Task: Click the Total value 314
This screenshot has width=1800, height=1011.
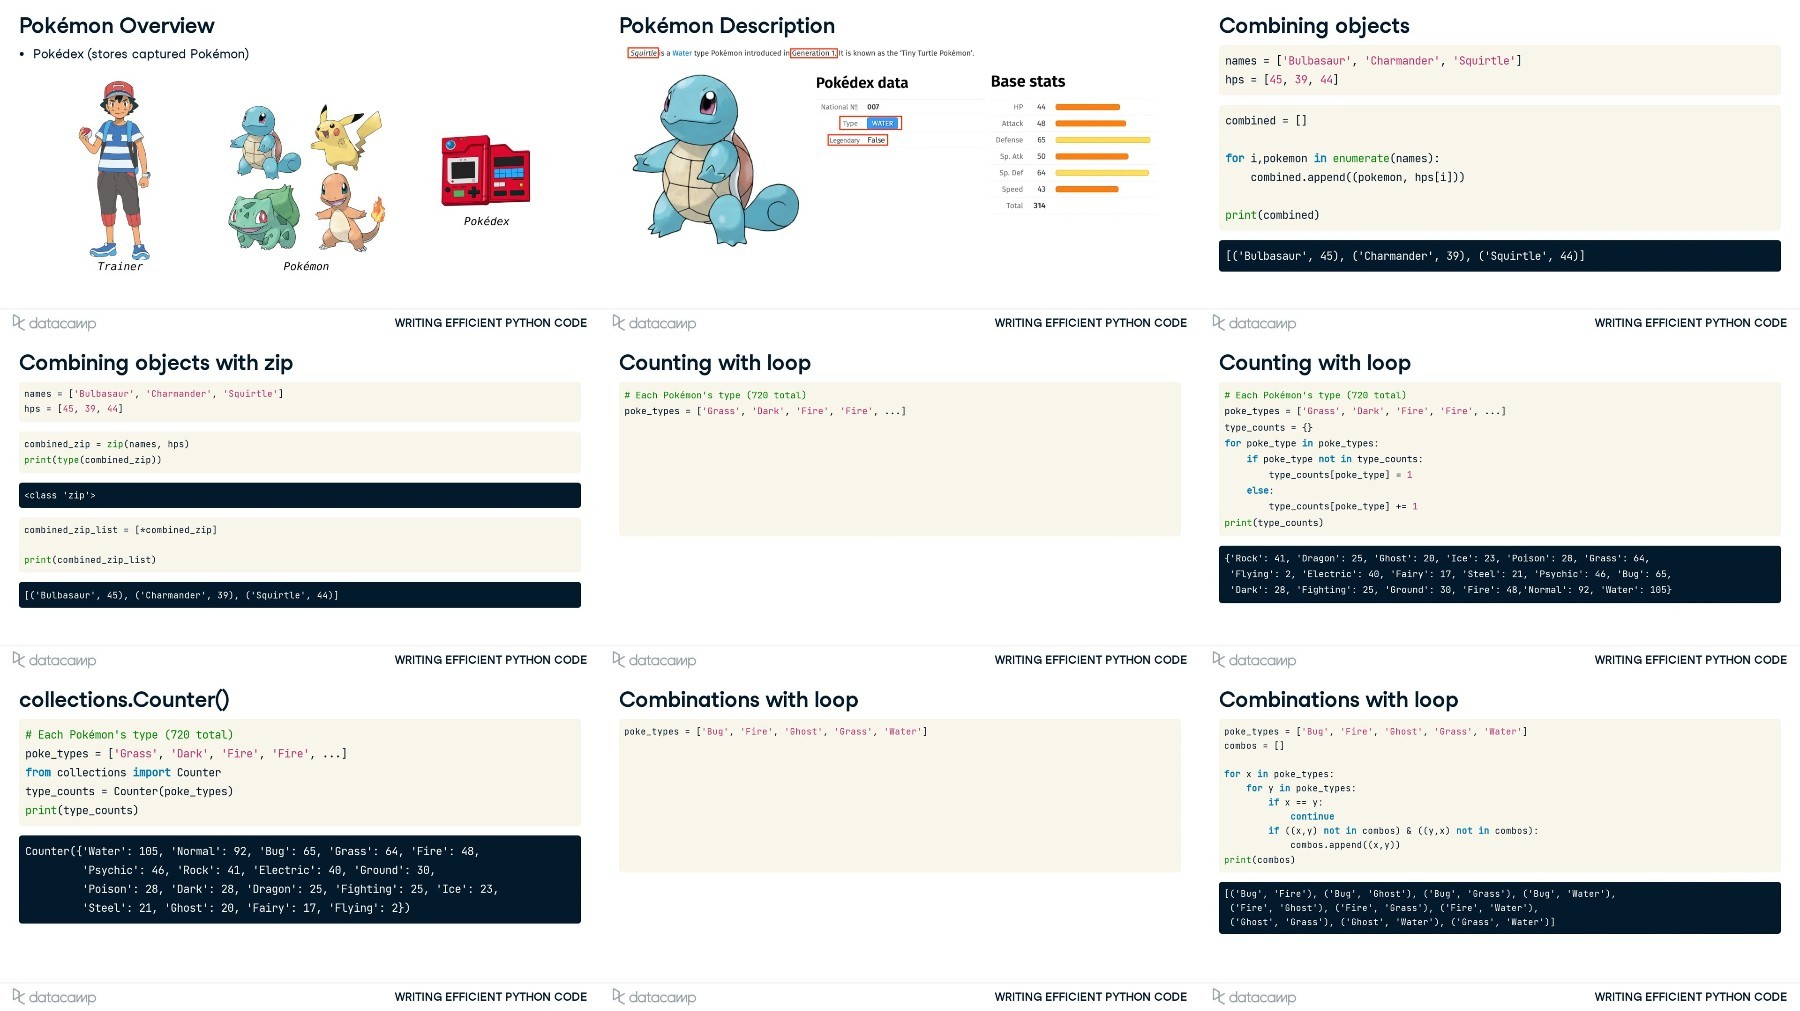Action: pyautogui.click(x=1040, y=206)
